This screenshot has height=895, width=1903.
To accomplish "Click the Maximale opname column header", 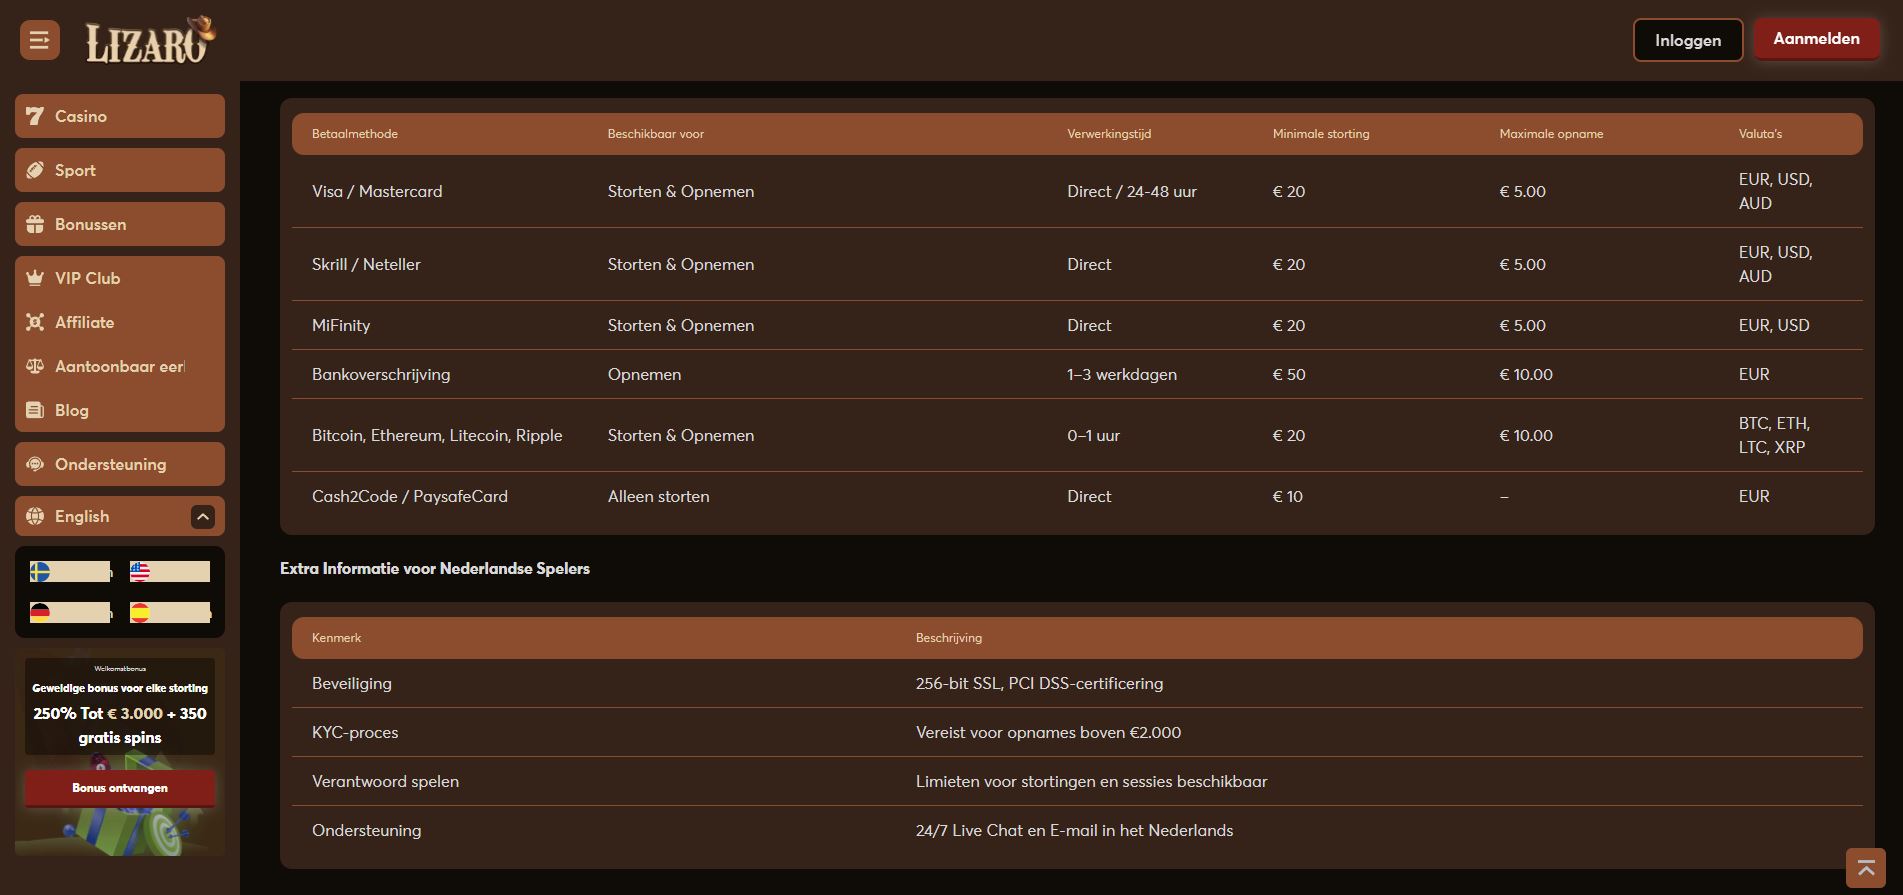I will [x=1551, y=134].
